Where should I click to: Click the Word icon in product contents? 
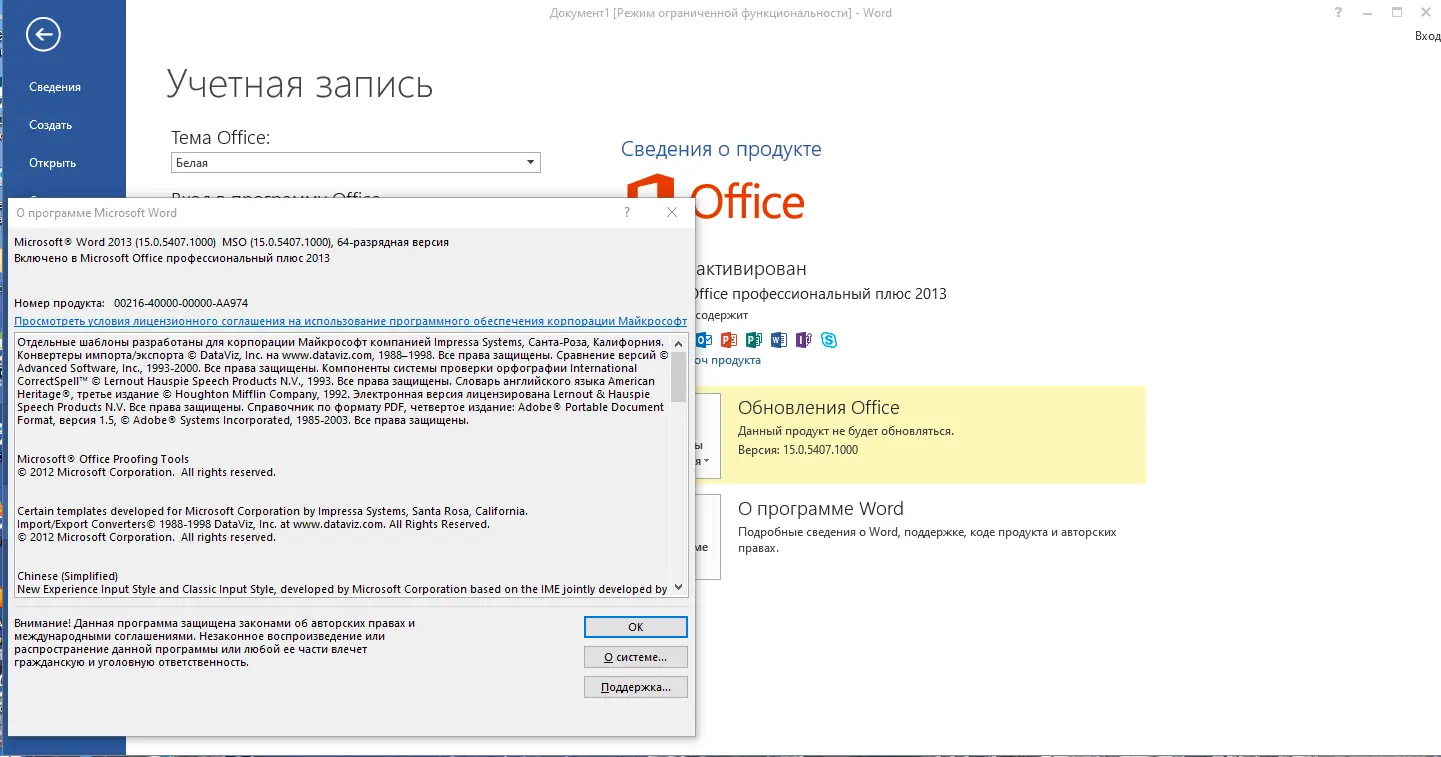pos(779,340)
